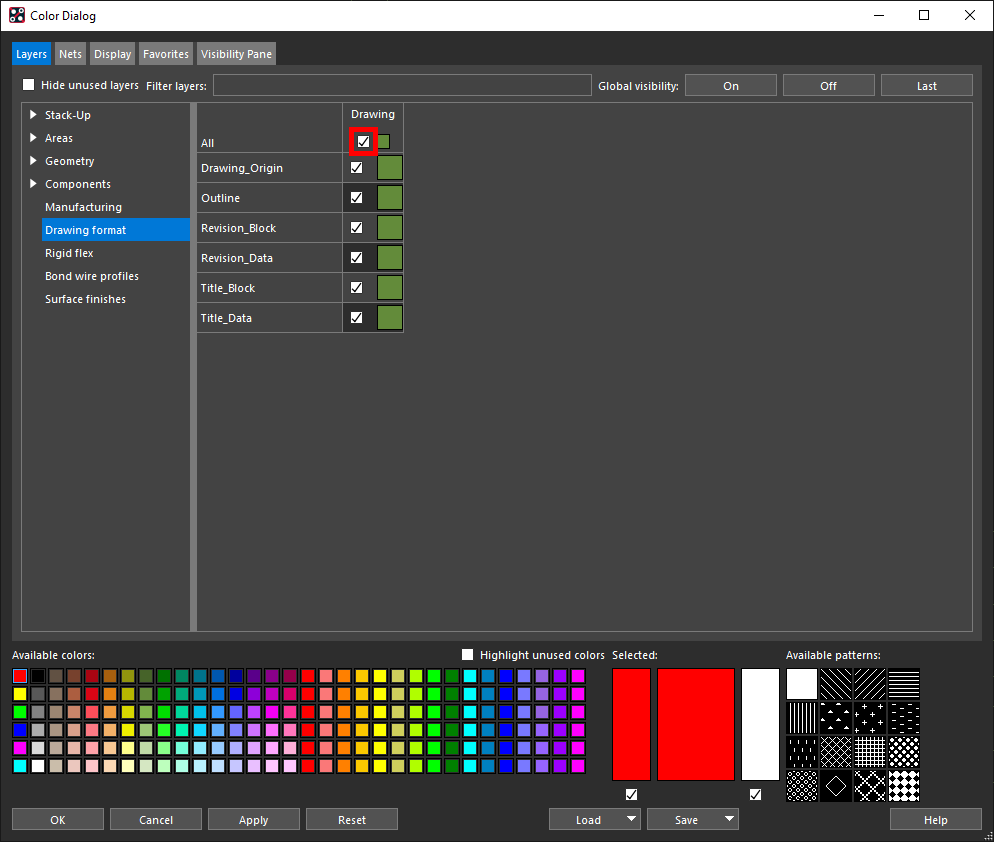
Task: Toggle Revision_Data visibility checkbox
Action: [356, 257]
